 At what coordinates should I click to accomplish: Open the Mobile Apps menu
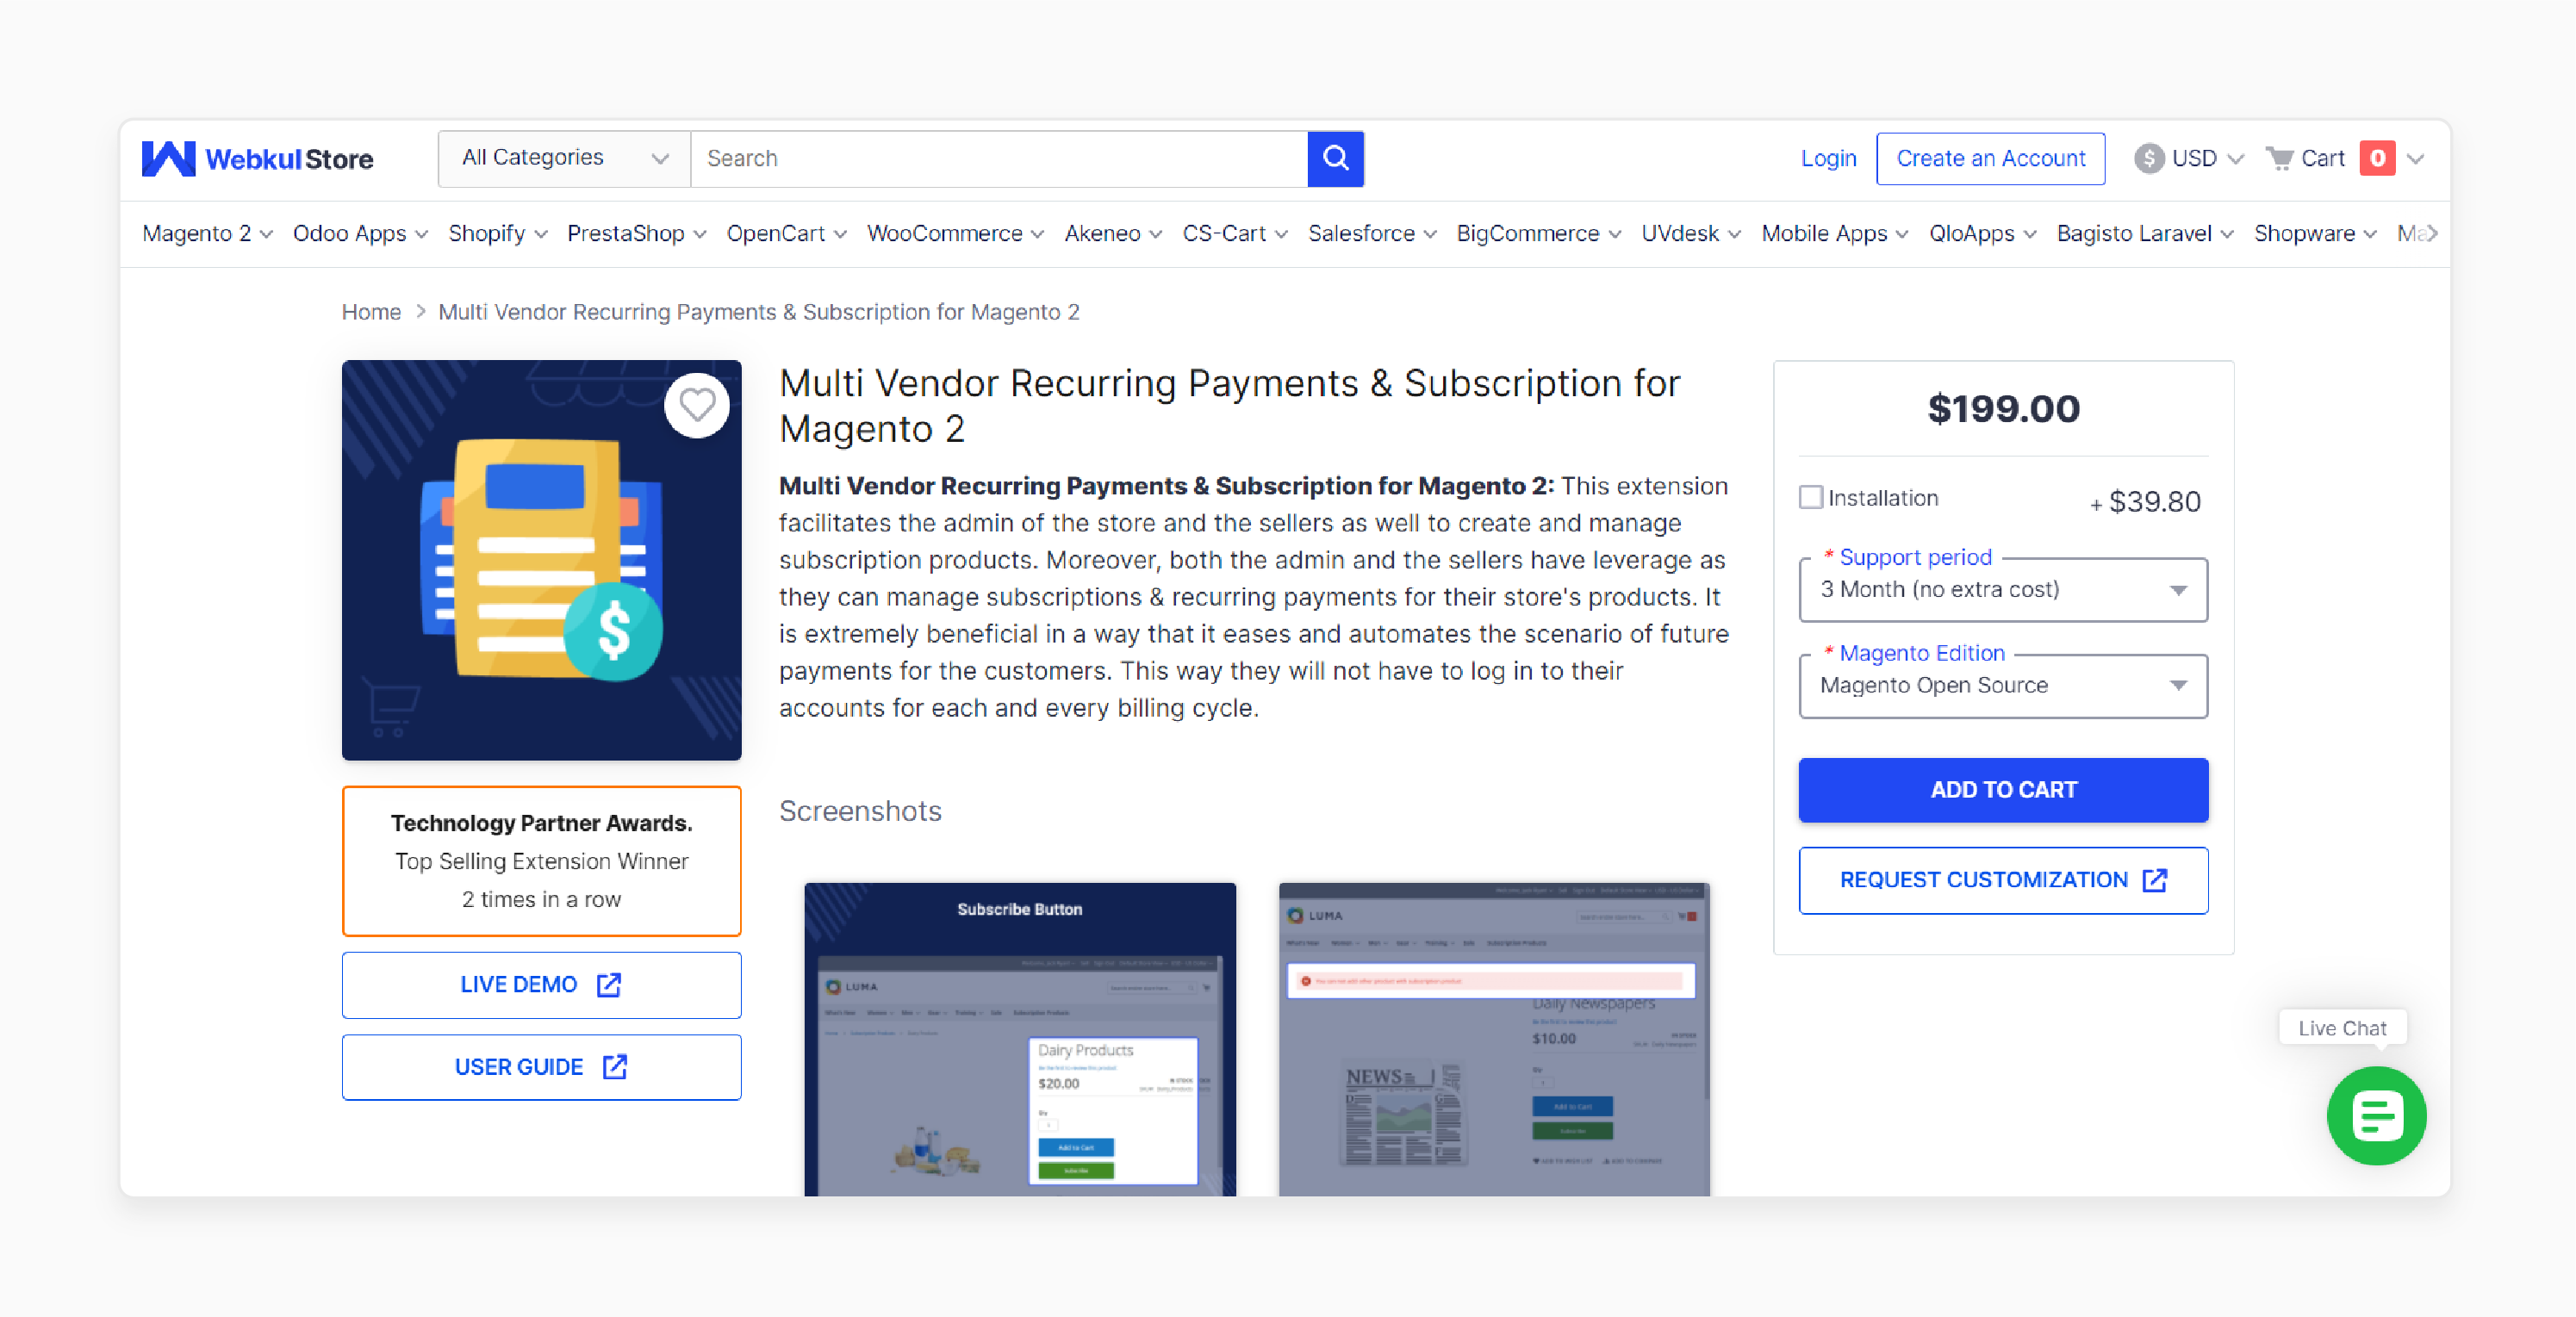[x=1835, y=233]
